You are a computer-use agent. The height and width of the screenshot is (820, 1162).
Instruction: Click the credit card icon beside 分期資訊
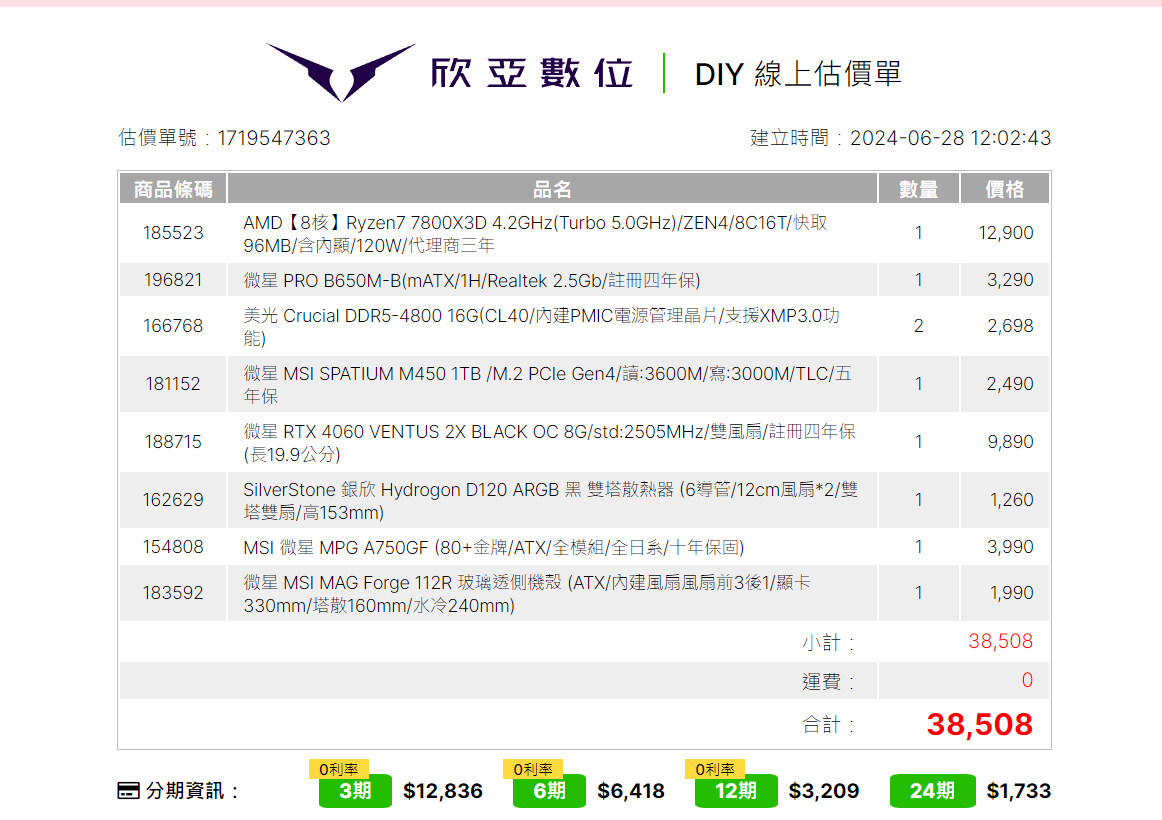point(128,791)
